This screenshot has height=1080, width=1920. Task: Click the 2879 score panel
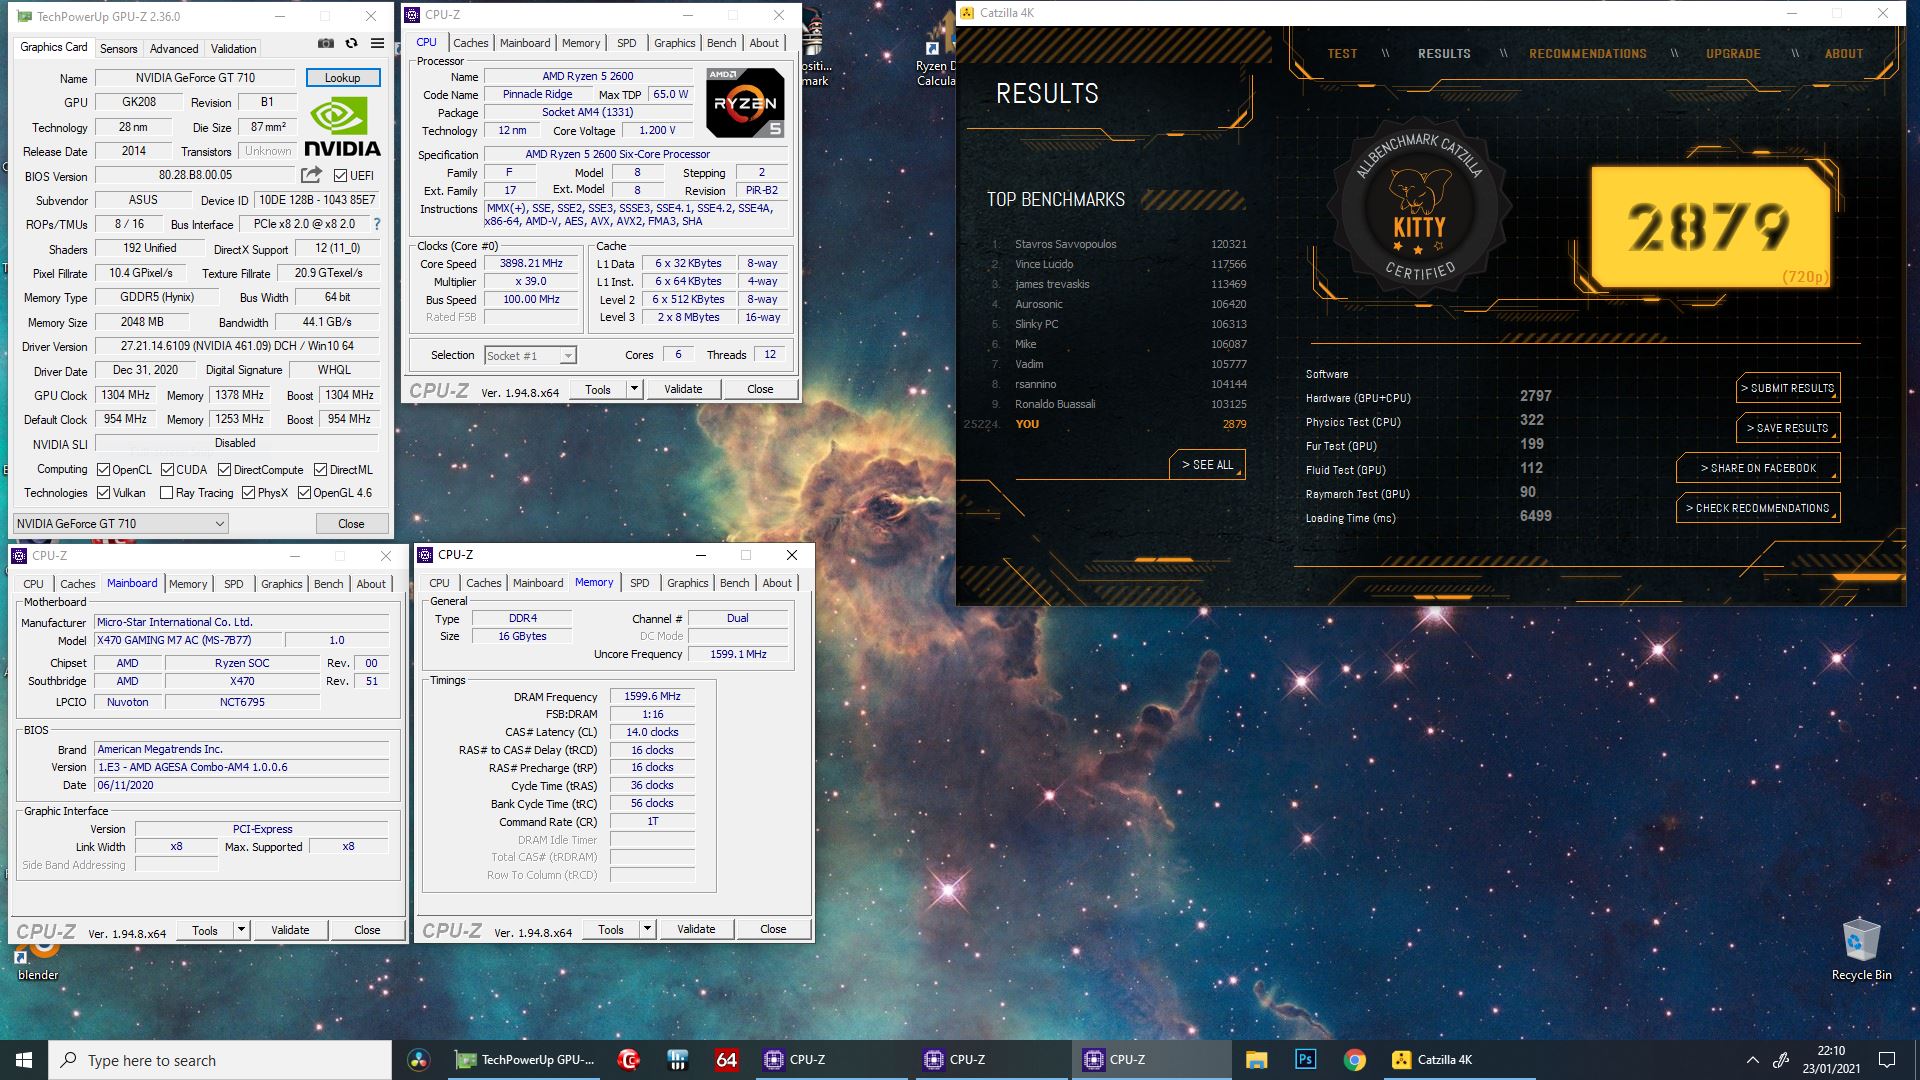coord(1710,227)
